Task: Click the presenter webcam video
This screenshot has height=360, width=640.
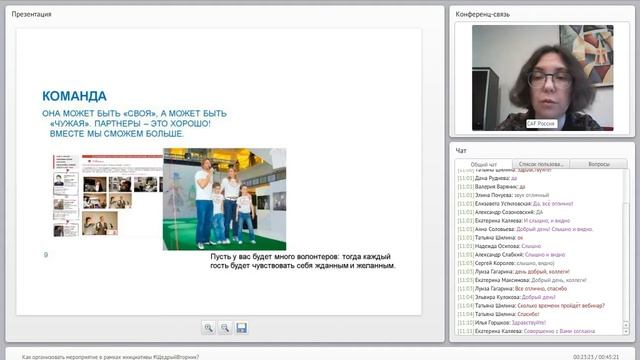Action: pyautogui.click(x=542, y=78)
